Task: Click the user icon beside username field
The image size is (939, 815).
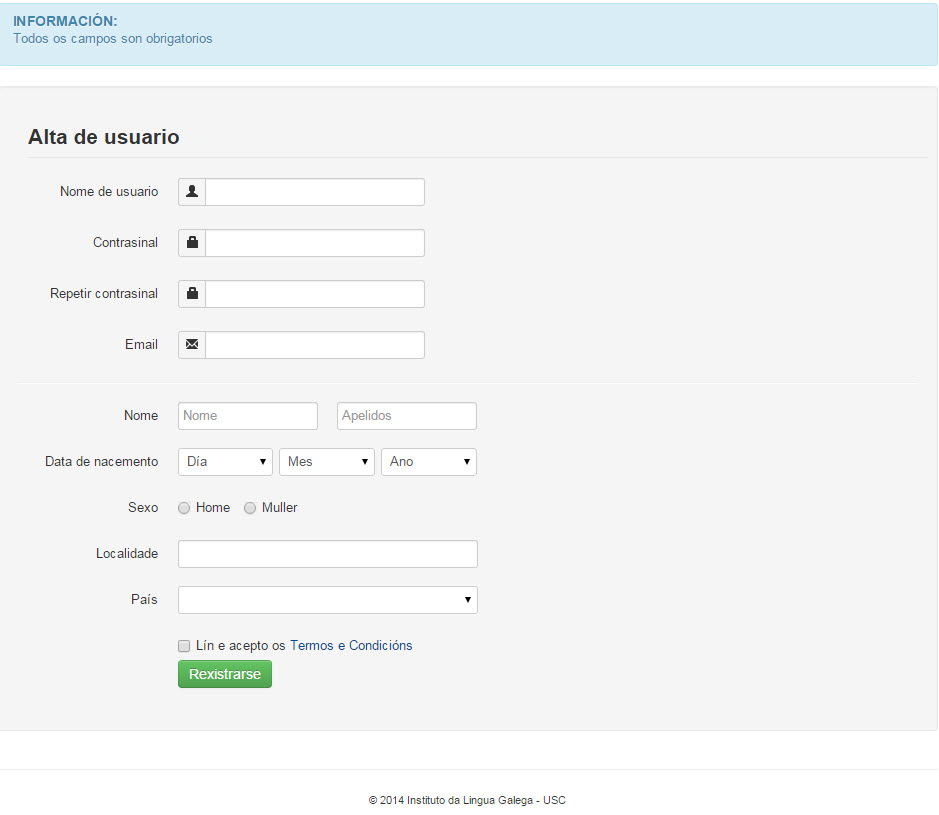Action: (192, 192)
